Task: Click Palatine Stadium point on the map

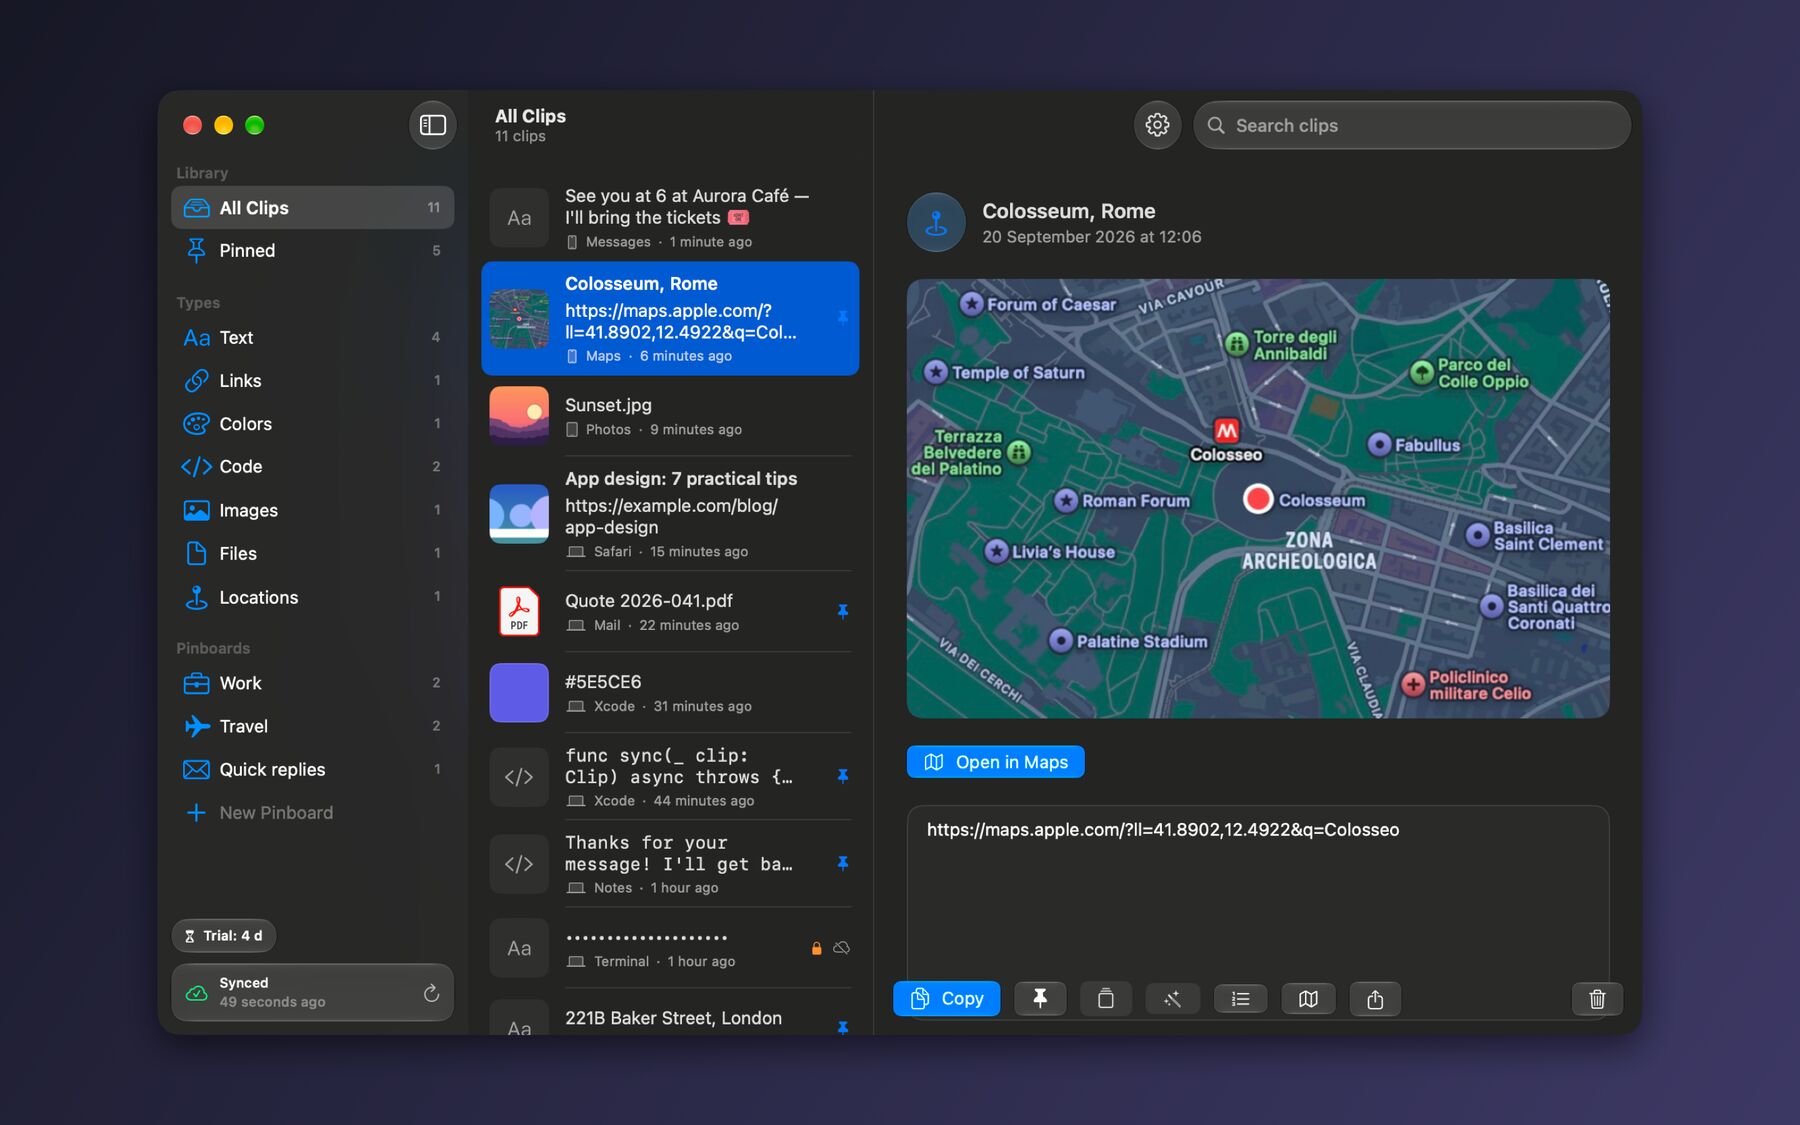Action: (x=1061, y=641)
